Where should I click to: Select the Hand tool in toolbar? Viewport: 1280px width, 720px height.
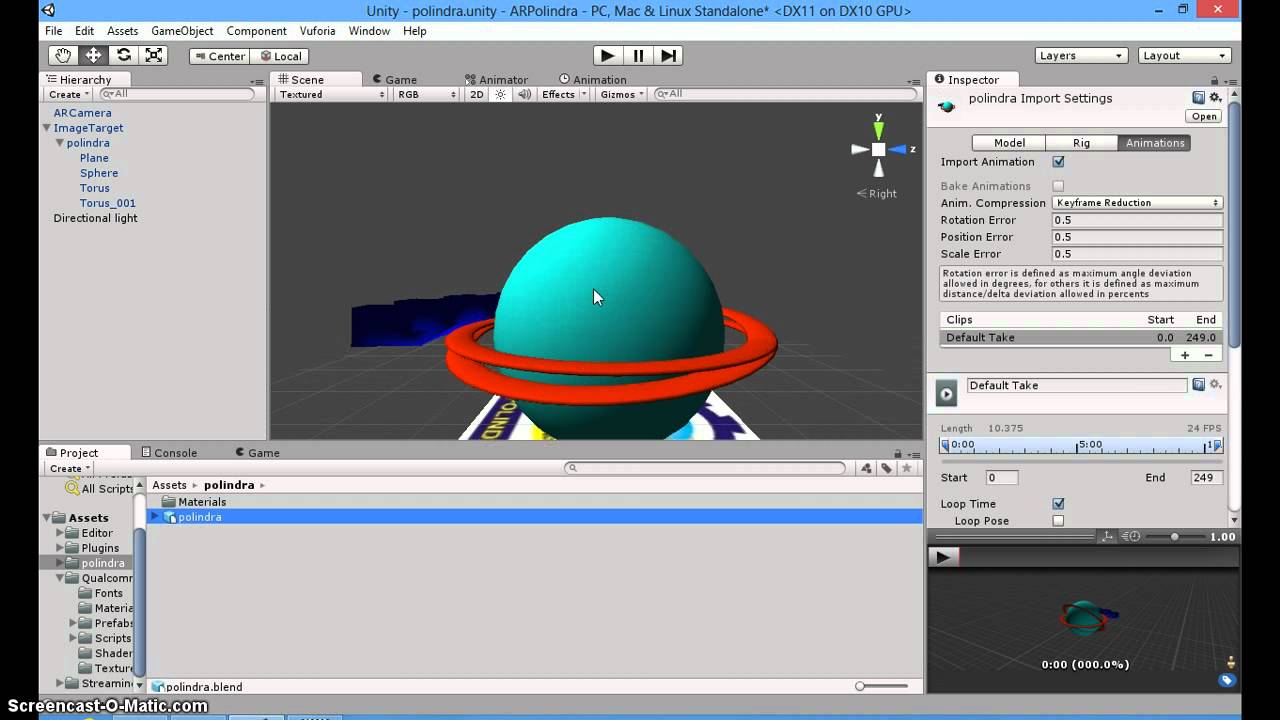[x=63, y=56]
